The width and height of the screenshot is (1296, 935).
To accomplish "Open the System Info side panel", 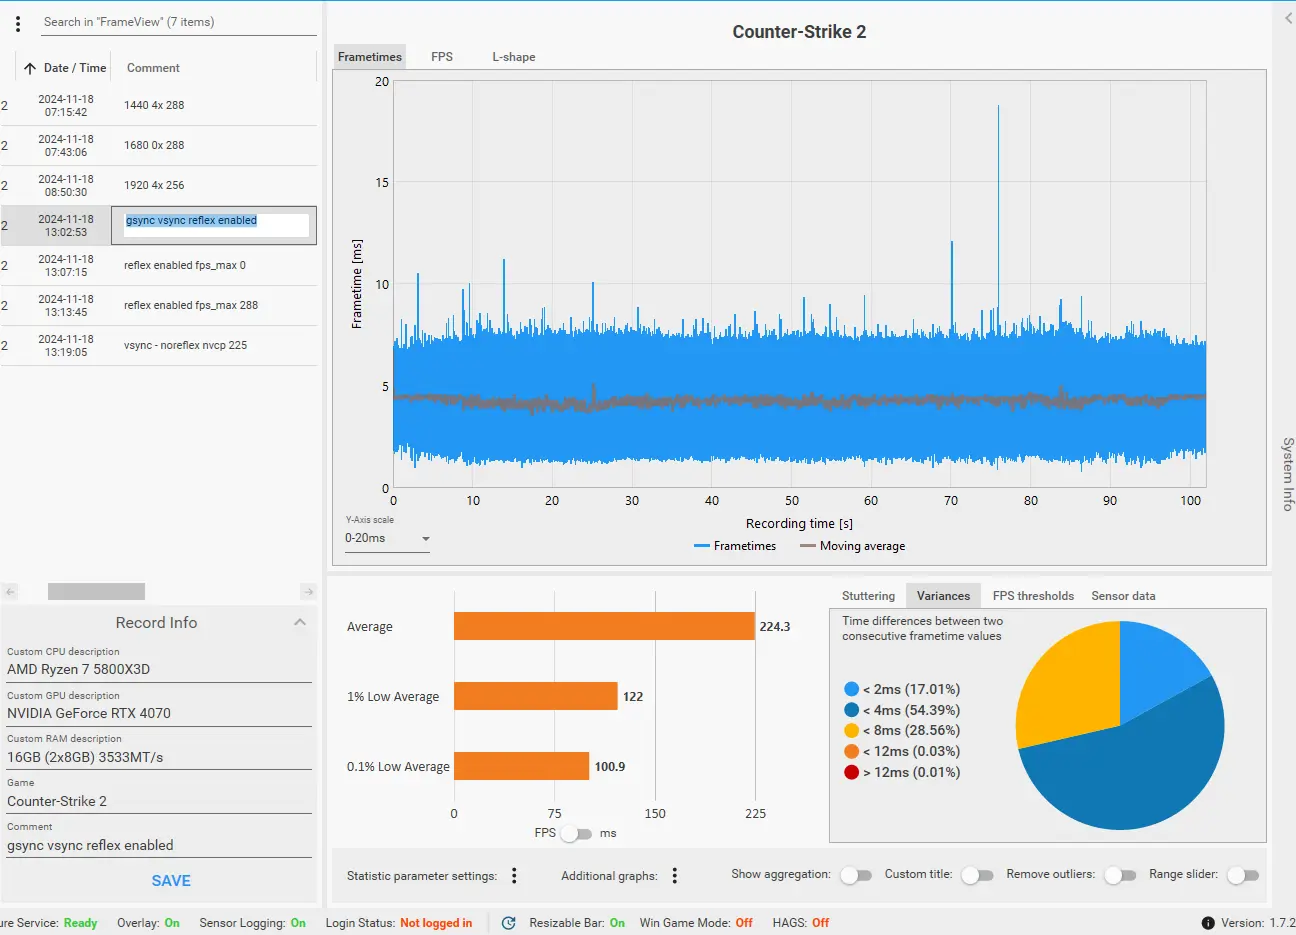I will 1288,474.
